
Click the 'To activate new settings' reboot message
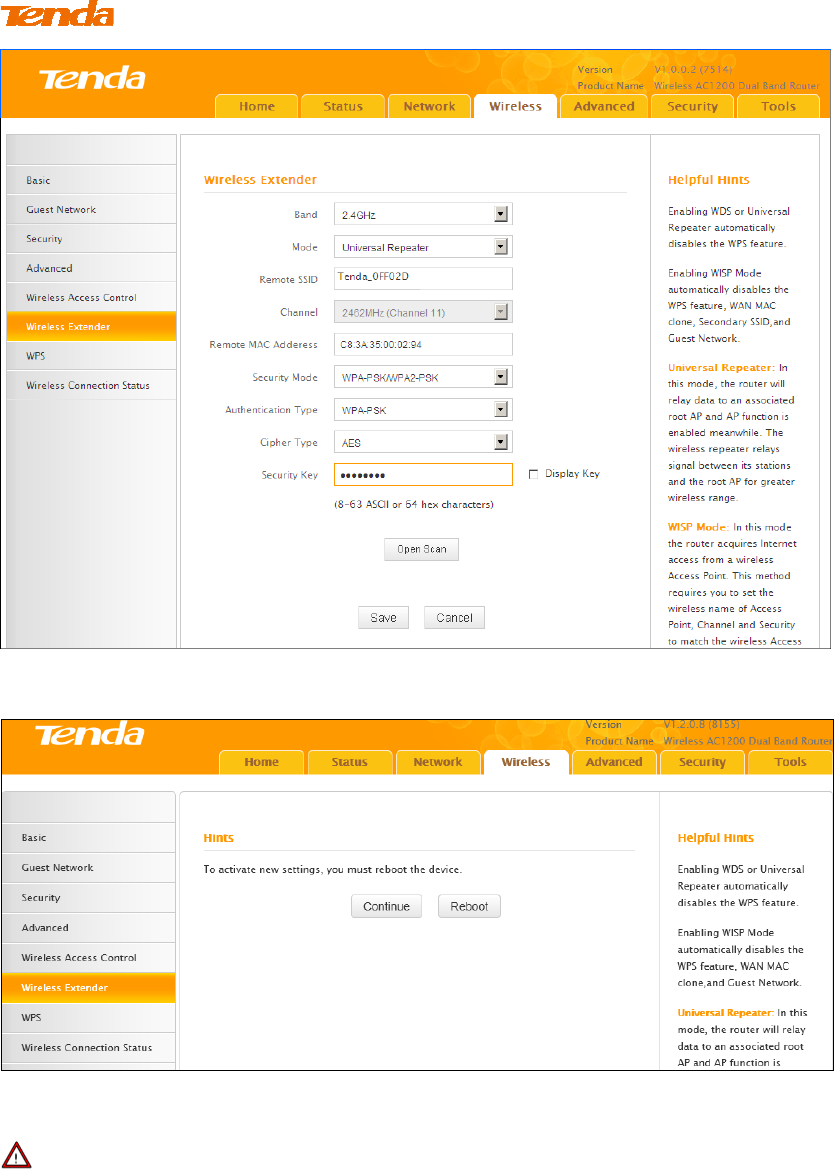click(x=333, y=869)
